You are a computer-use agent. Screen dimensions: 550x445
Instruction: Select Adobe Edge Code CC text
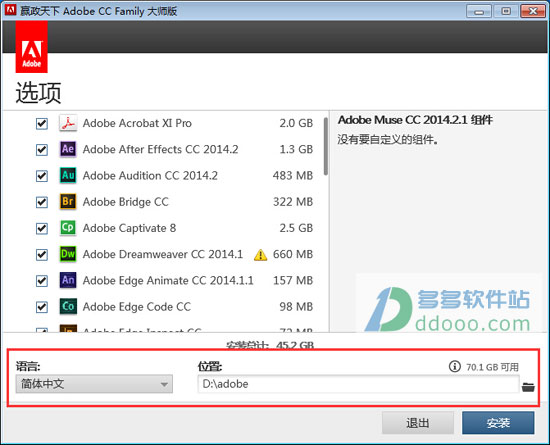point(137,307)
